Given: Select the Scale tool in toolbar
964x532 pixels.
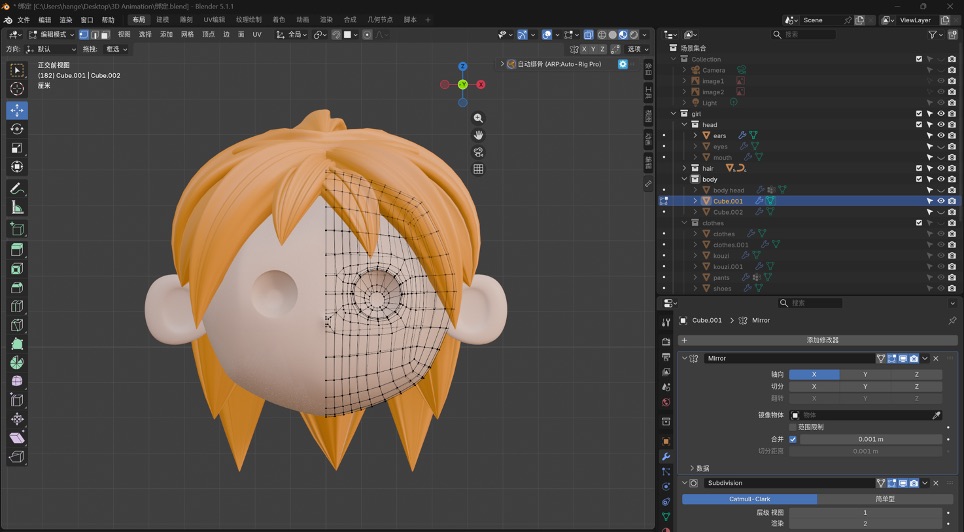Looking at the screenshot, I should (17, 148).
